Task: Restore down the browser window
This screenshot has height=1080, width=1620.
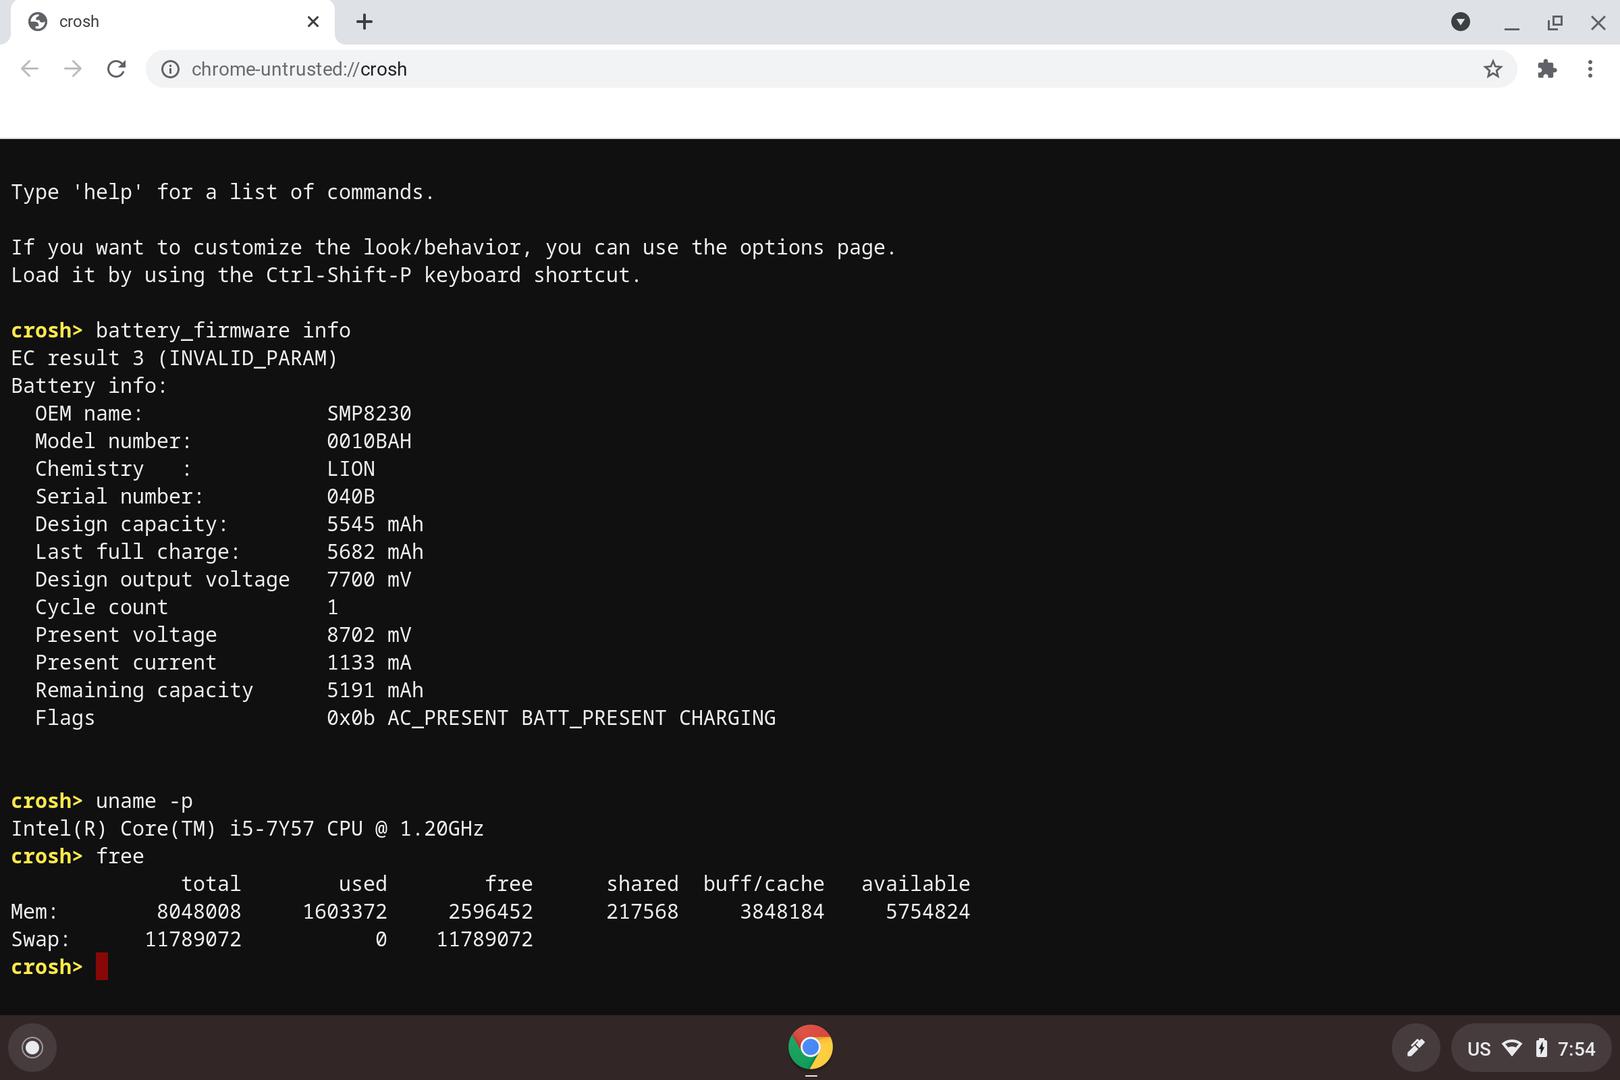Action: pos(1555,22)
